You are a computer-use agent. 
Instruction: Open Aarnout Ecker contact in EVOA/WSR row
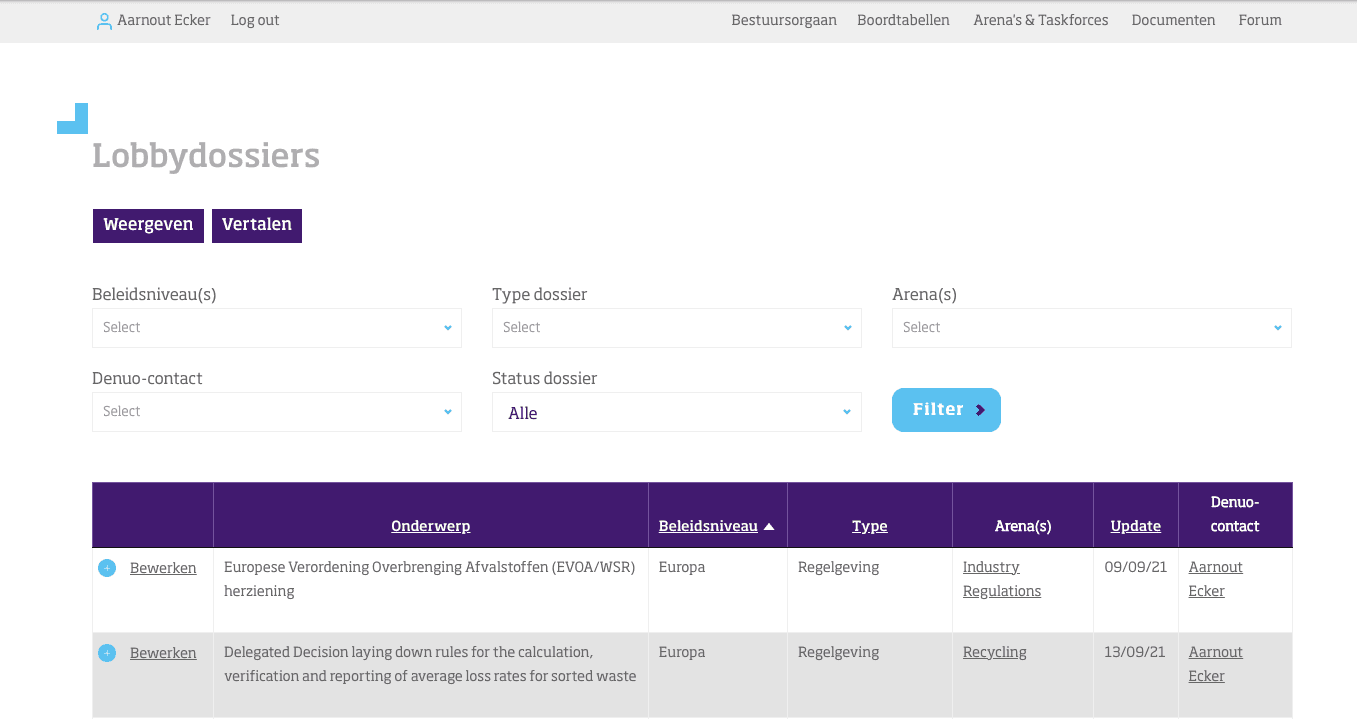[x=1216, y=579]
